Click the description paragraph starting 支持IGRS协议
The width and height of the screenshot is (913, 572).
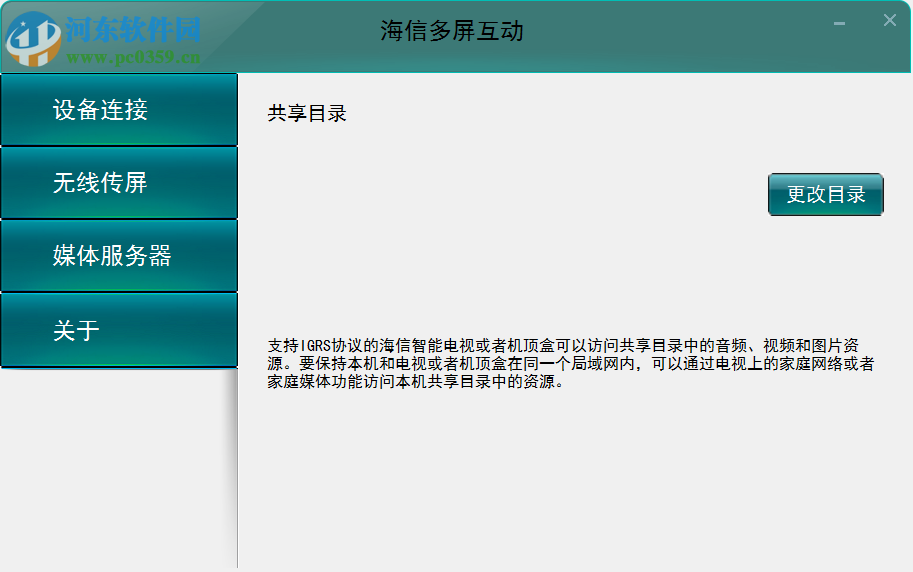[571, 363]
